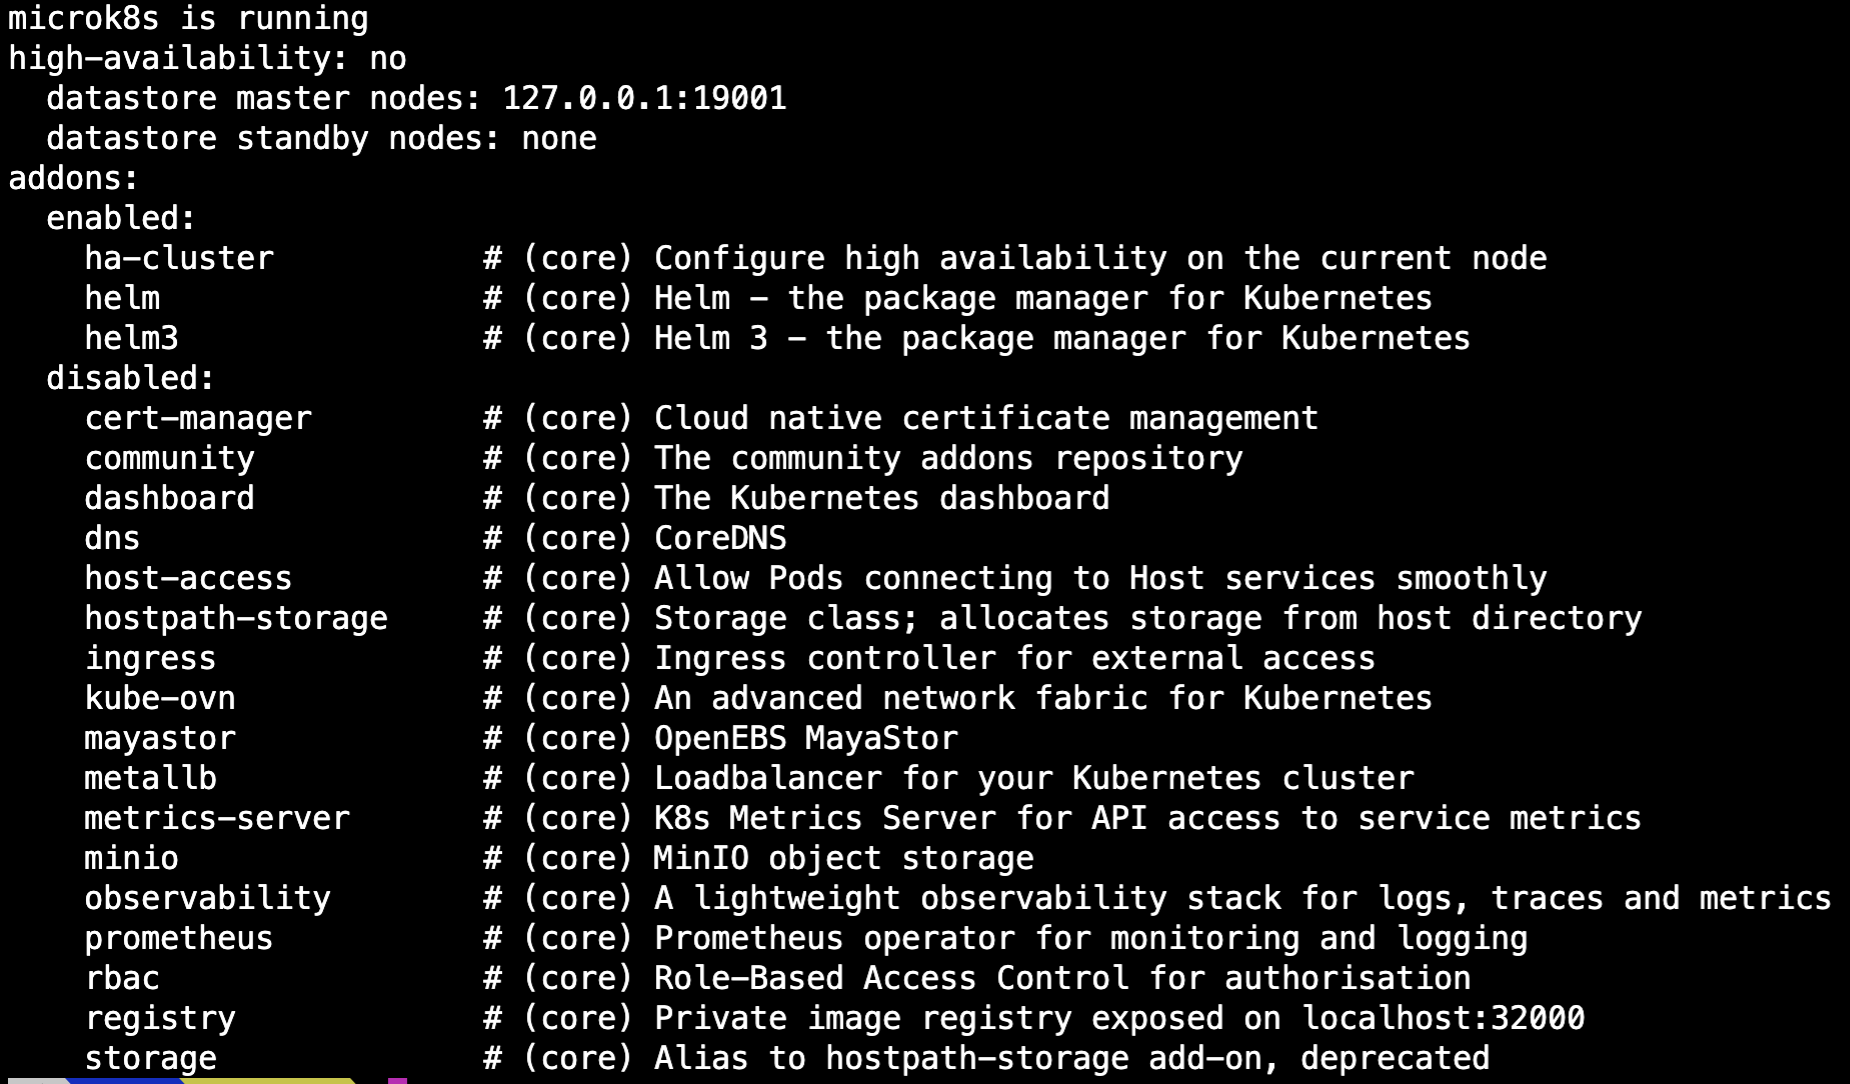Image resolution: width=1850 pixels, height=1084 pixels.
Task: Select the dashboard addon name
Action: tap(169, 498)
